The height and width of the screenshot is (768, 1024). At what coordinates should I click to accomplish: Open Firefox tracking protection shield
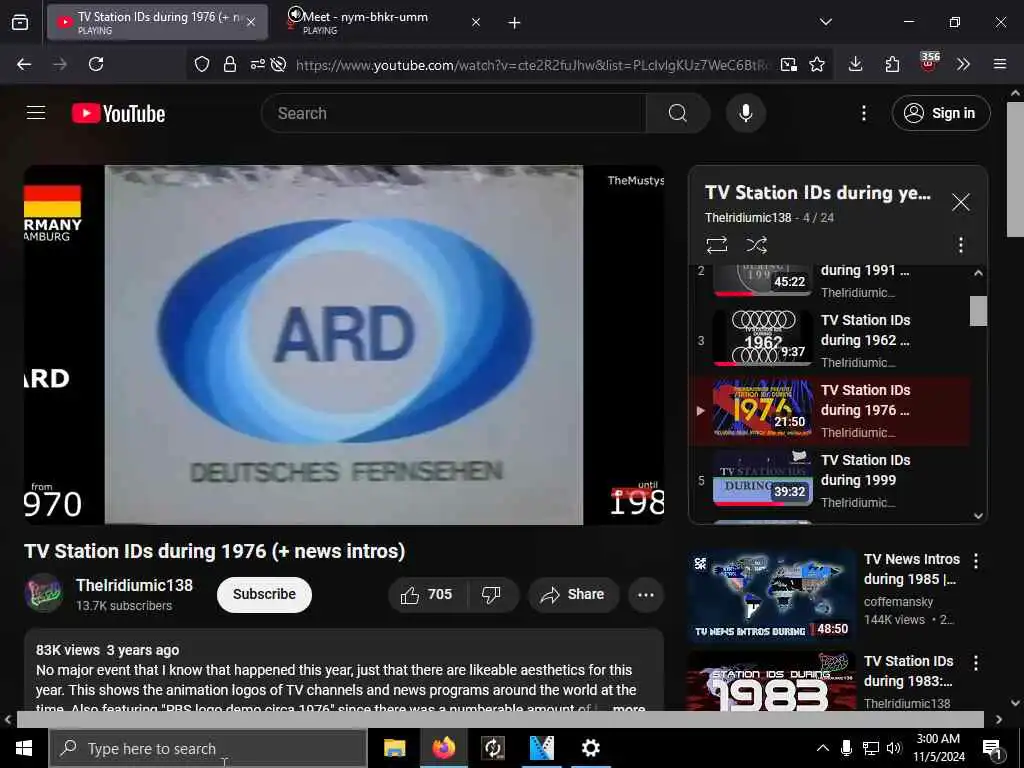(x=202, y=64)
